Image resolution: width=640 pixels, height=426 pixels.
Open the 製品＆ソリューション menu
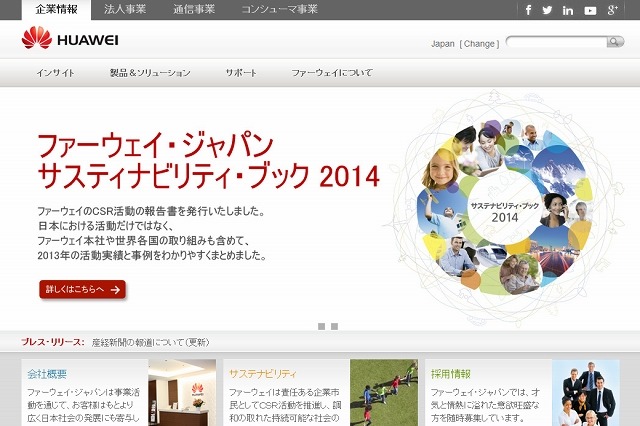[x=150, y=73]
